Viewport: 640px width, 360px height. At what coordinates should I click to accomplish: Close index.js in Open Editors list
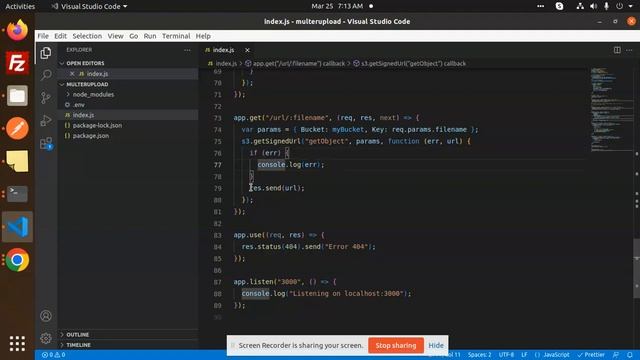(72, 74)
